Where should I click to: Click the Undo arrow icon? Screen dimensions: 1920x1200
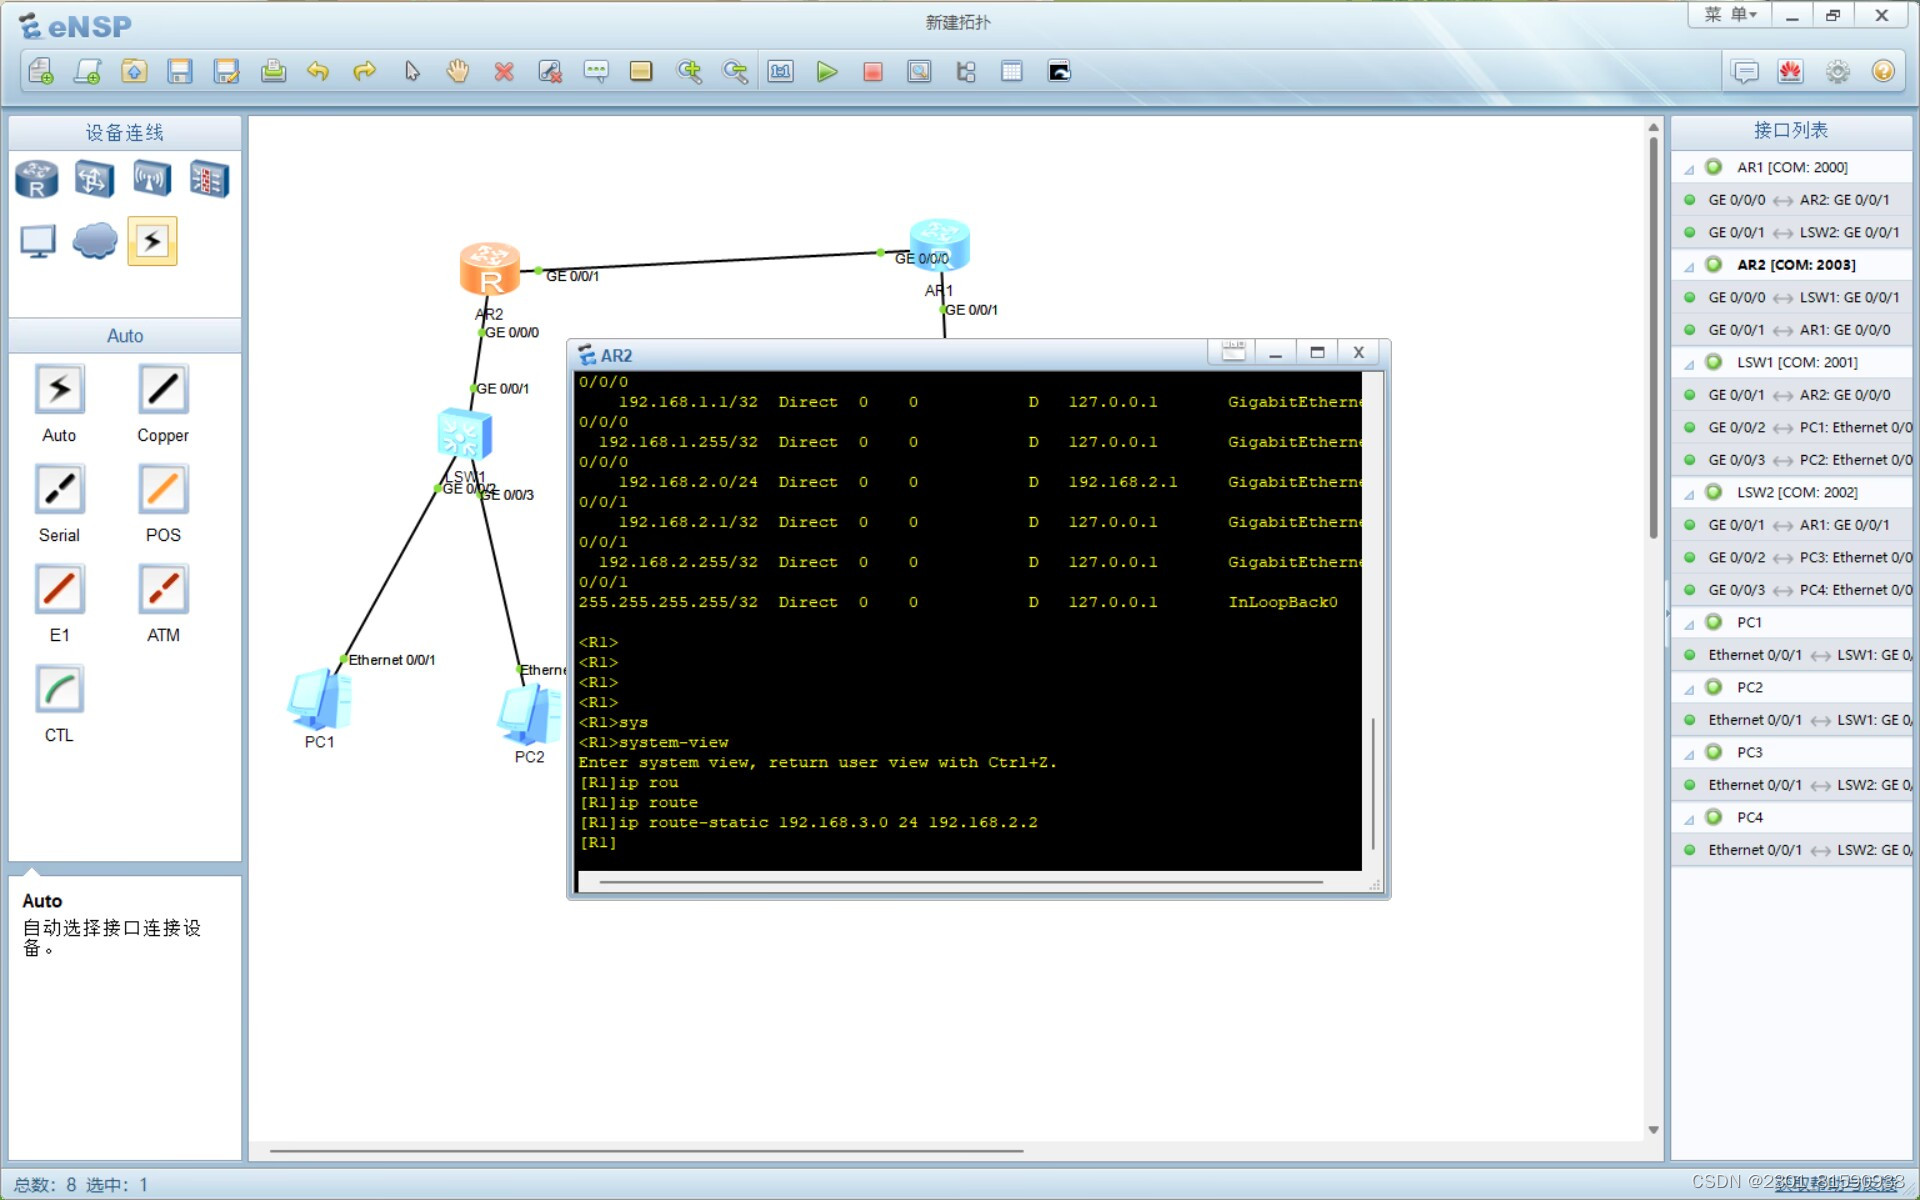318,72
